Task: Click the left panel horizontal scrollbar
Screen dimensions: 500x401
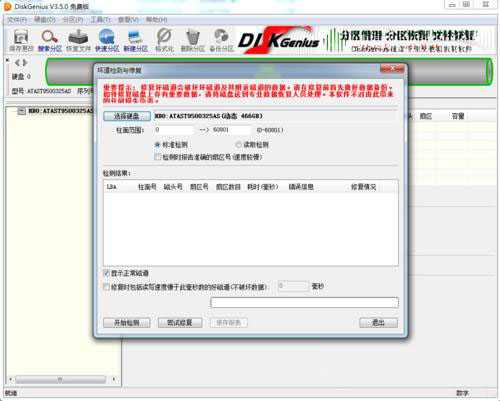Action: [62, 379]
